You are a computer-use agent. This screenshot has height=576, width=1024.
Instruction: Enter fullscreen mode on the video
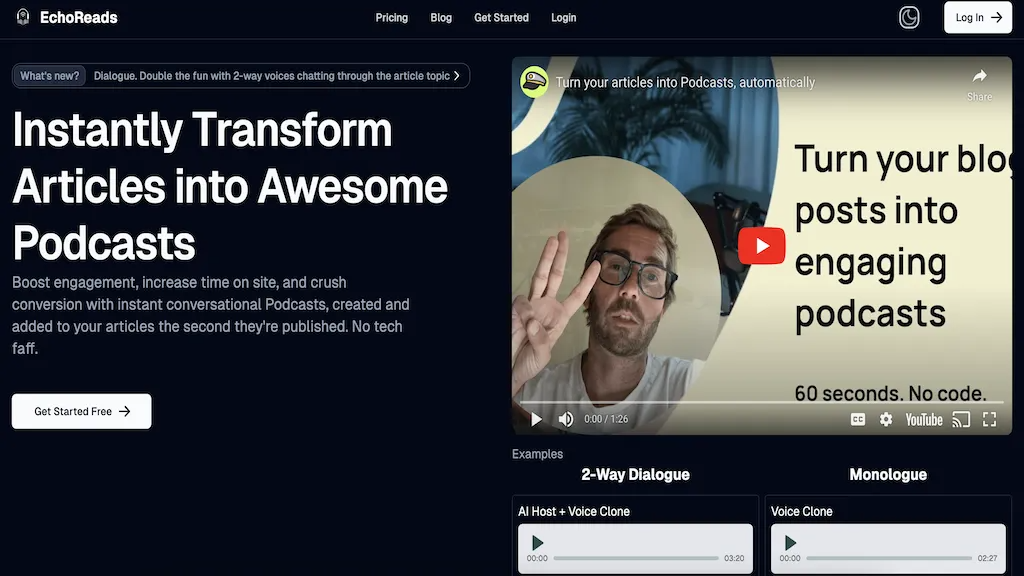pos(989,419)
